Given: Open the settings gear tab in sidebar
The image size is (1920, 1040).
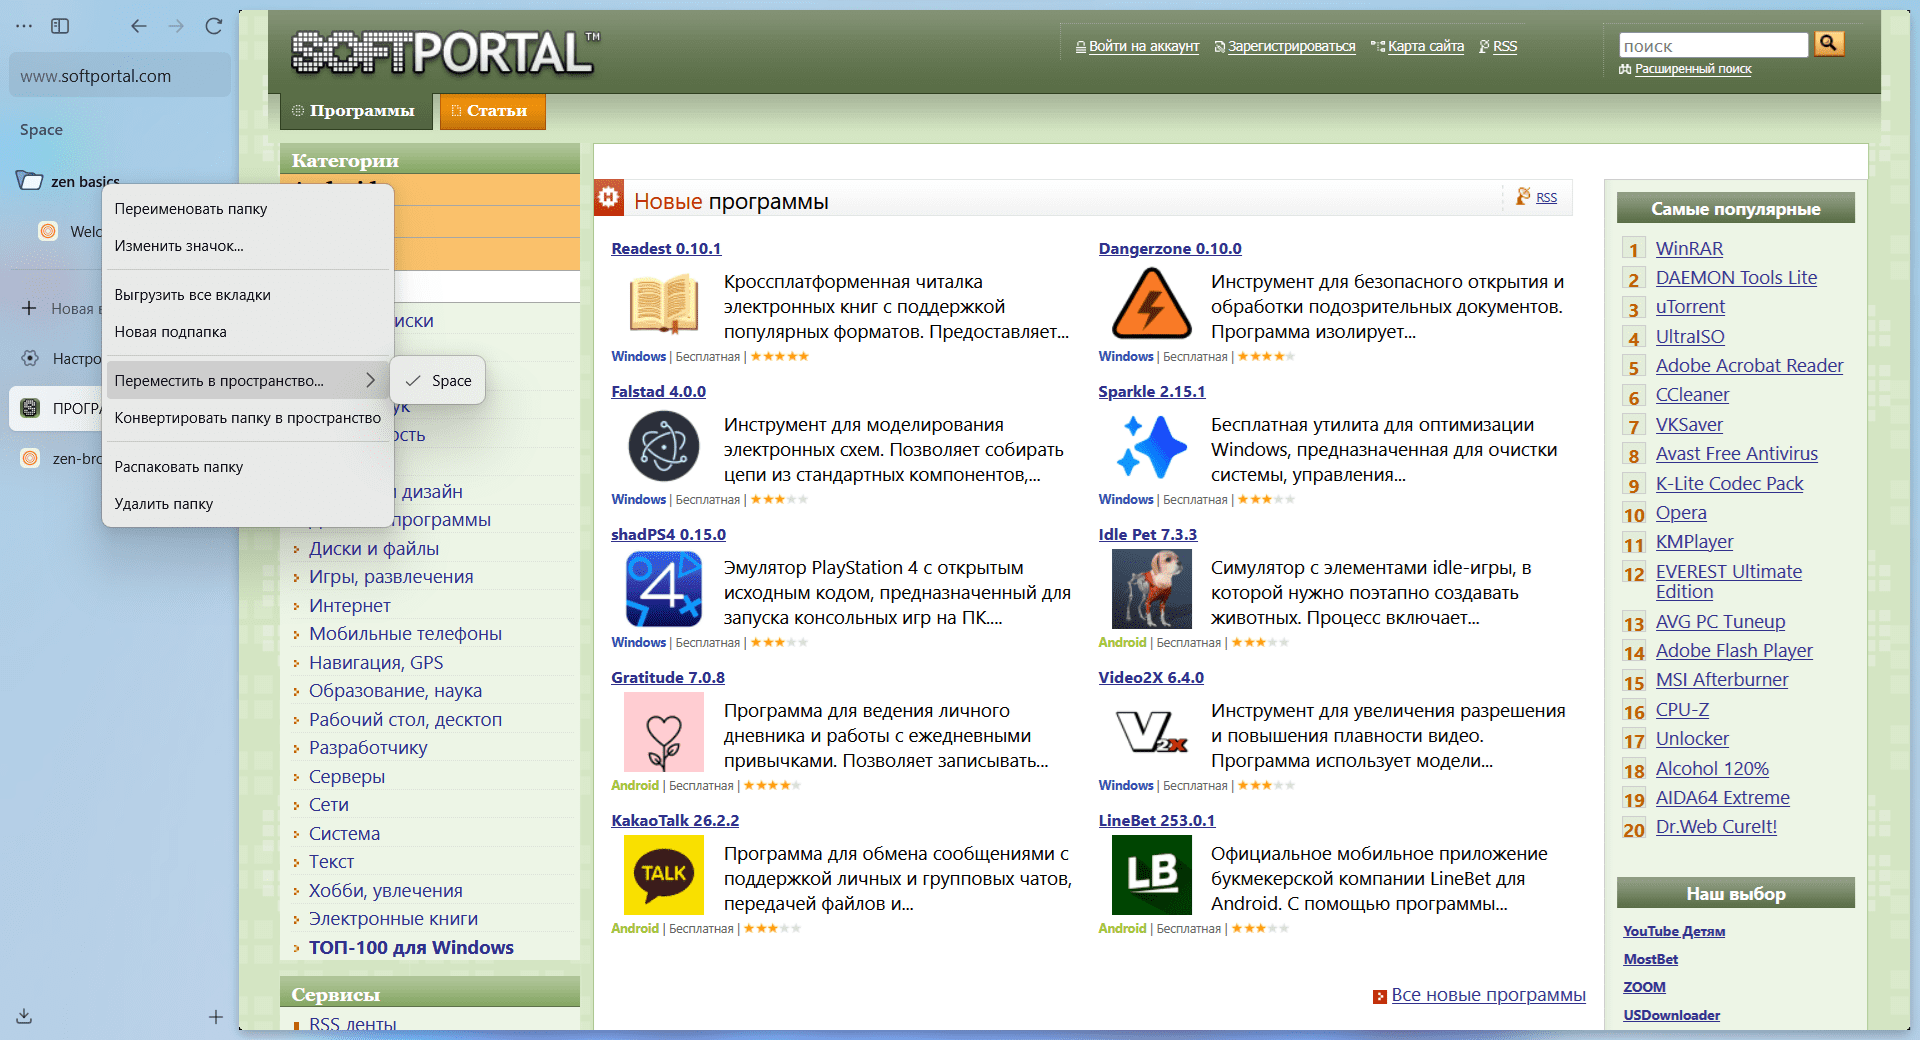Looking at the screenshot, I should pos(30,358).
